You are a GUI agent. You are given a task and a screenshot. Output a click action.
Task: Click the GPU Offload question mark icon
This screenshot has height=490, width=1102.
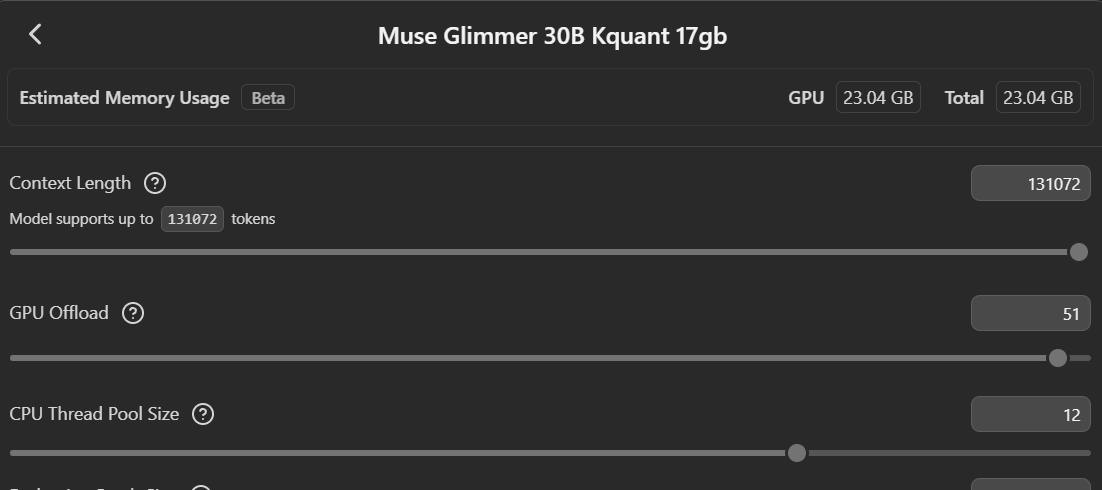point(133,313)
